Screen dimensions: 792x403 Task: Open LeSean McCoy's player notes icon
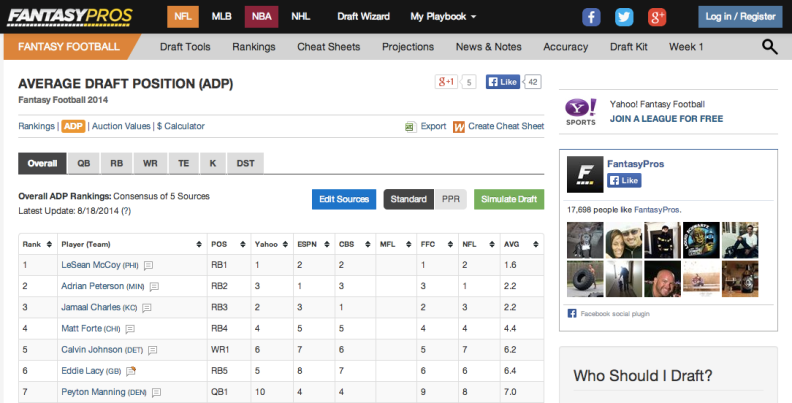(148, 265)
